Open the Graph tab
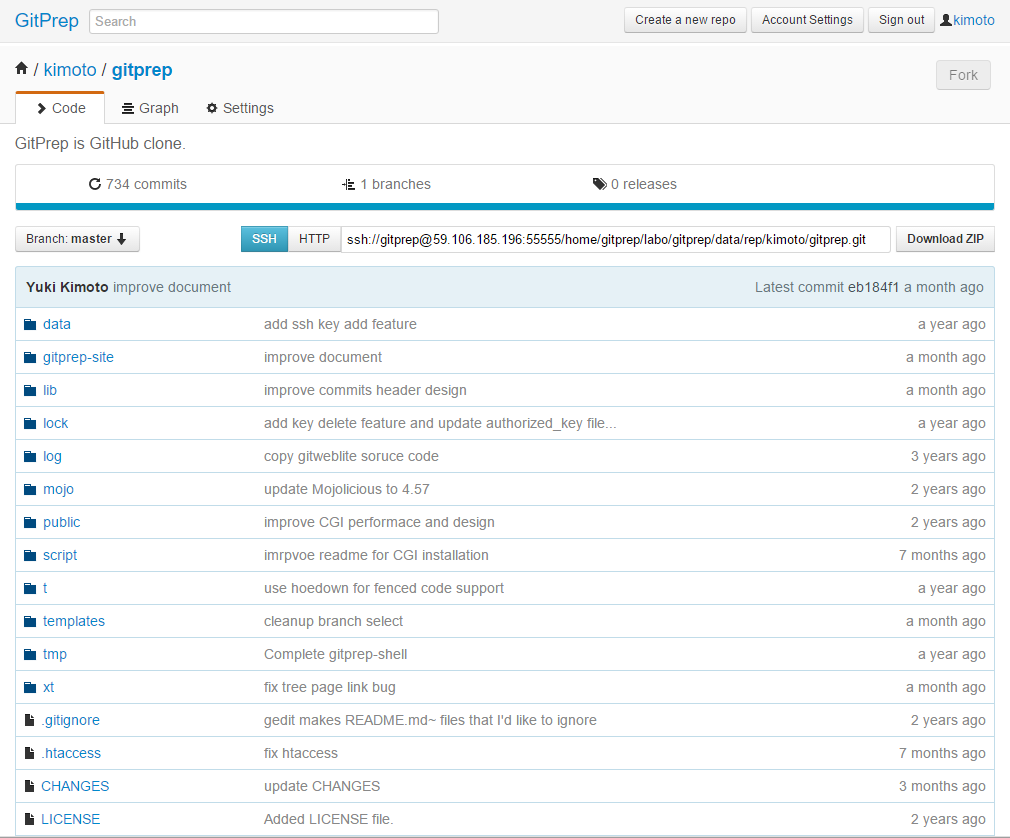1010x838 pixels. pos(150,108)
